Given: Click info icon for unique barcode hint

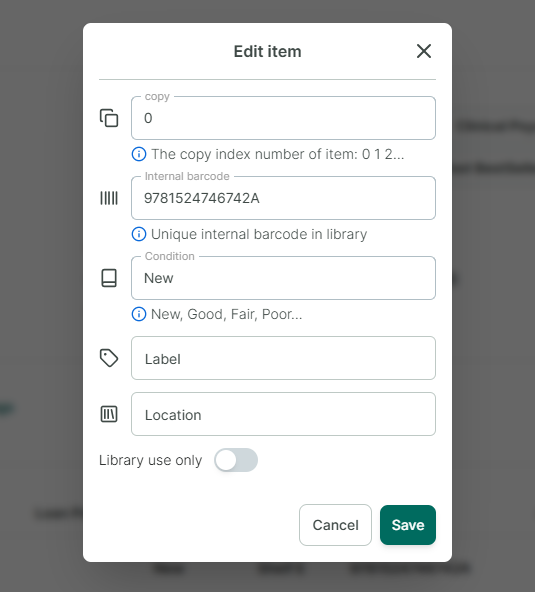Looking at the screenshot, I should click(139, 234).
